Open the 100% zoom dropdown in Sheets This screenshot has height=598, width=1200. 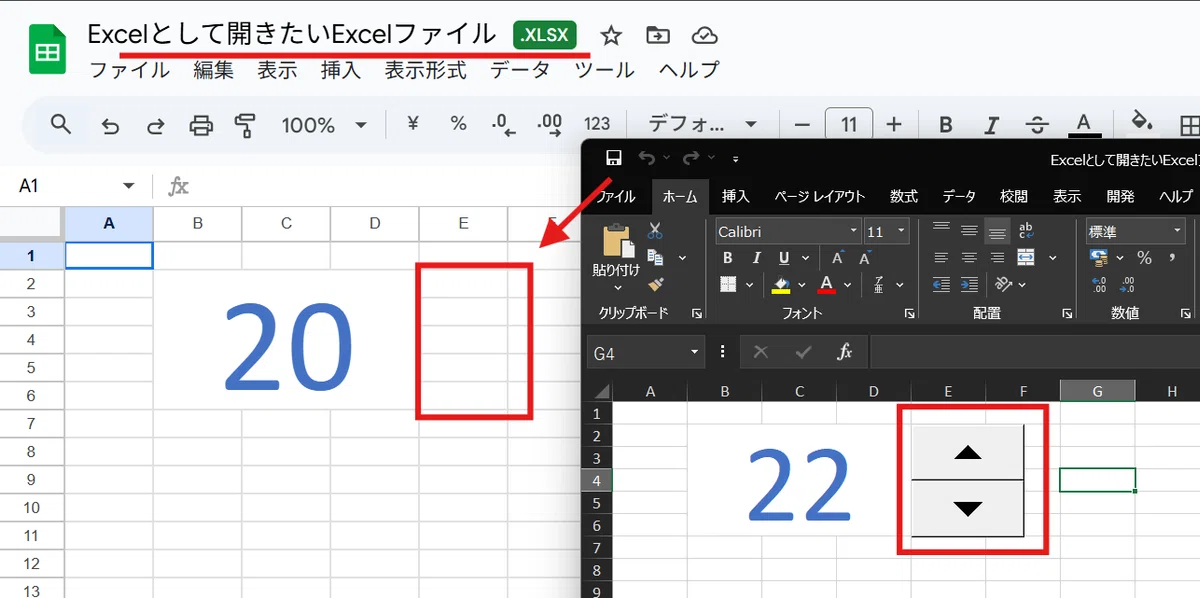(361, 126)
